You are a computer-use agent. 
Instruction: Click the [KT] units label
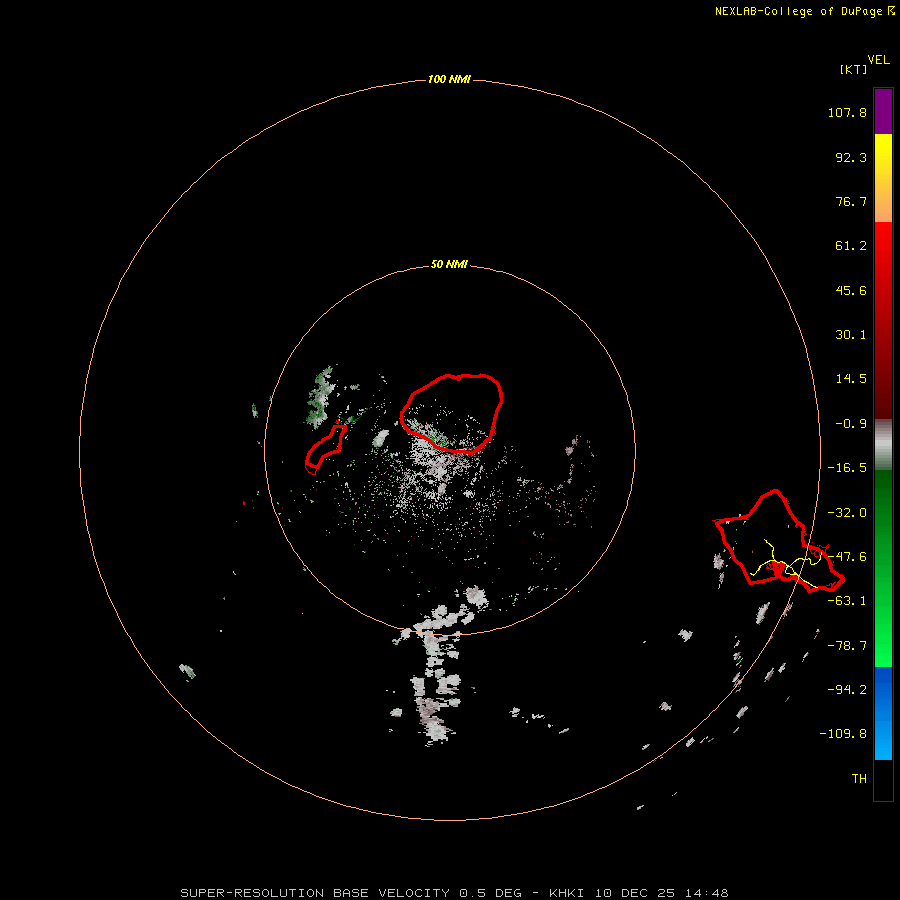tap(853, 69)
